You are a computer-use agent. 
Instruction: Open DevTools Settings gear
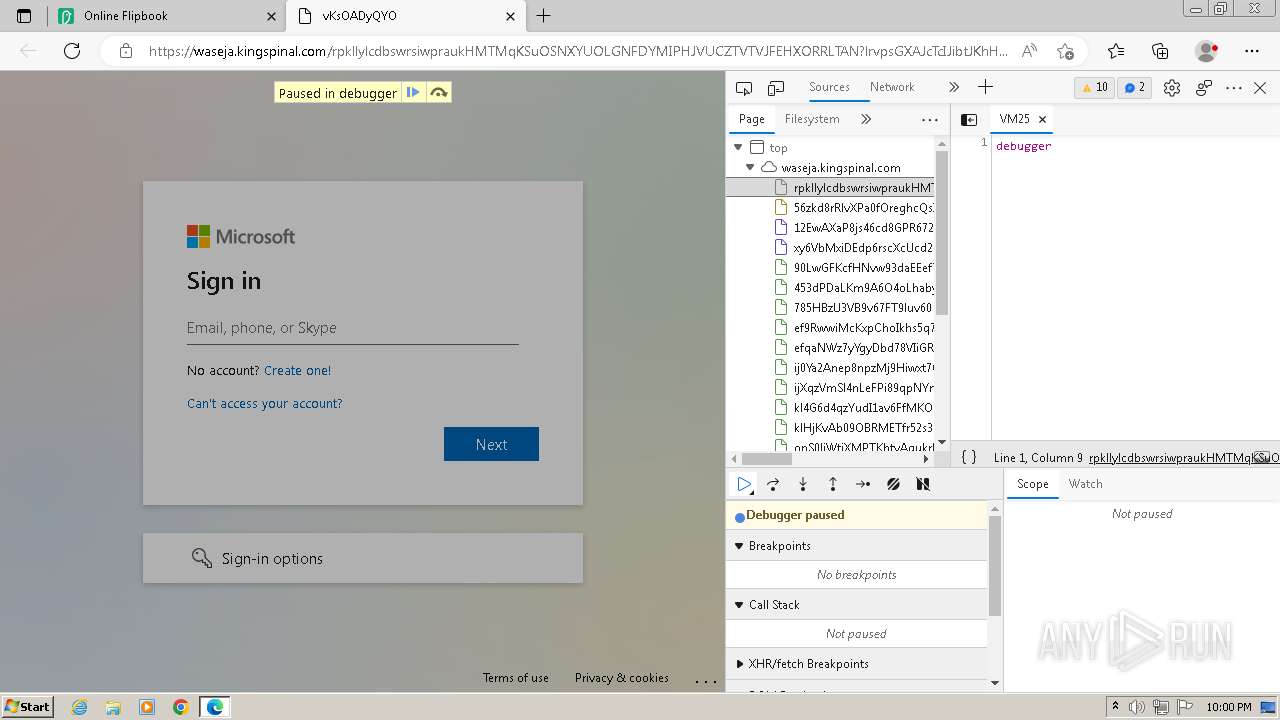coord(1172,88)
